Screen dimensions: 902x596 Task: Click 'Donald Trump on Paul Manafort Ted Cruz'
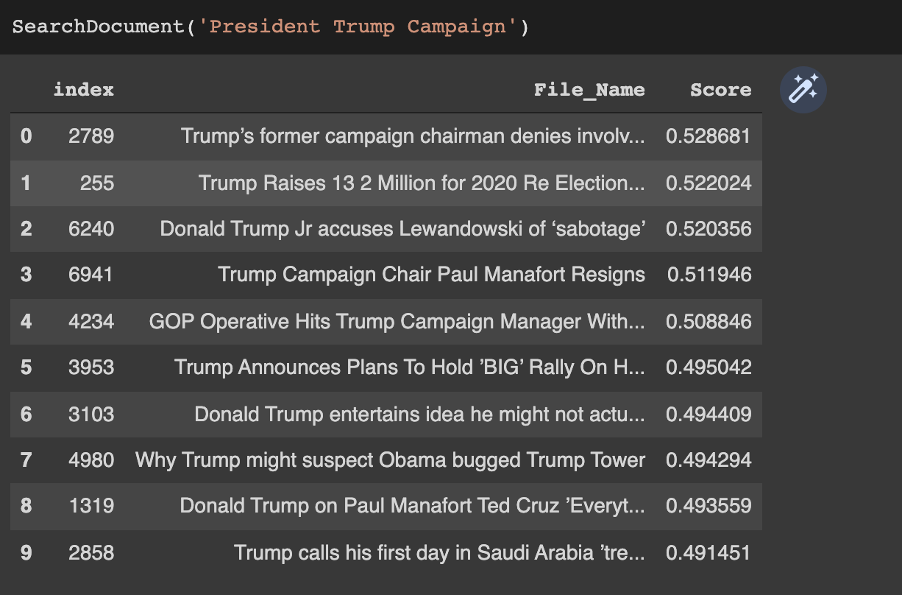point(412,506)
